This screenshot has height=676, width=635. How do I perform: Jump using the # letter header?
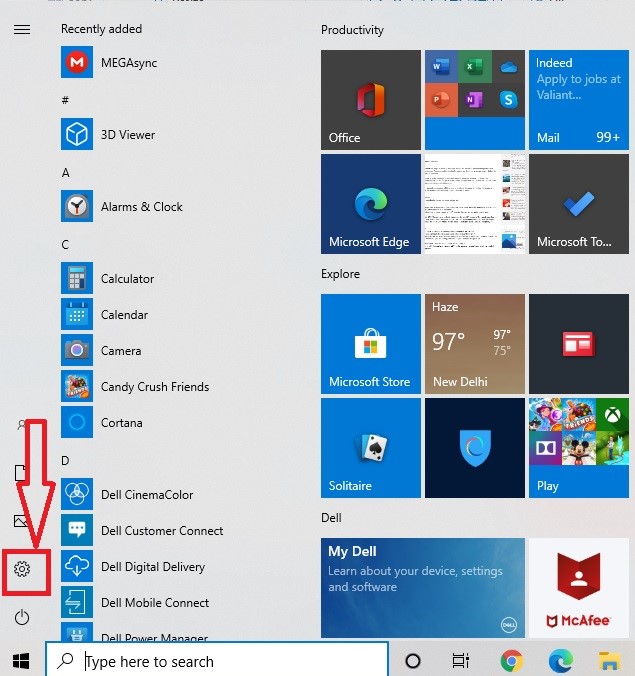(65, 100)
